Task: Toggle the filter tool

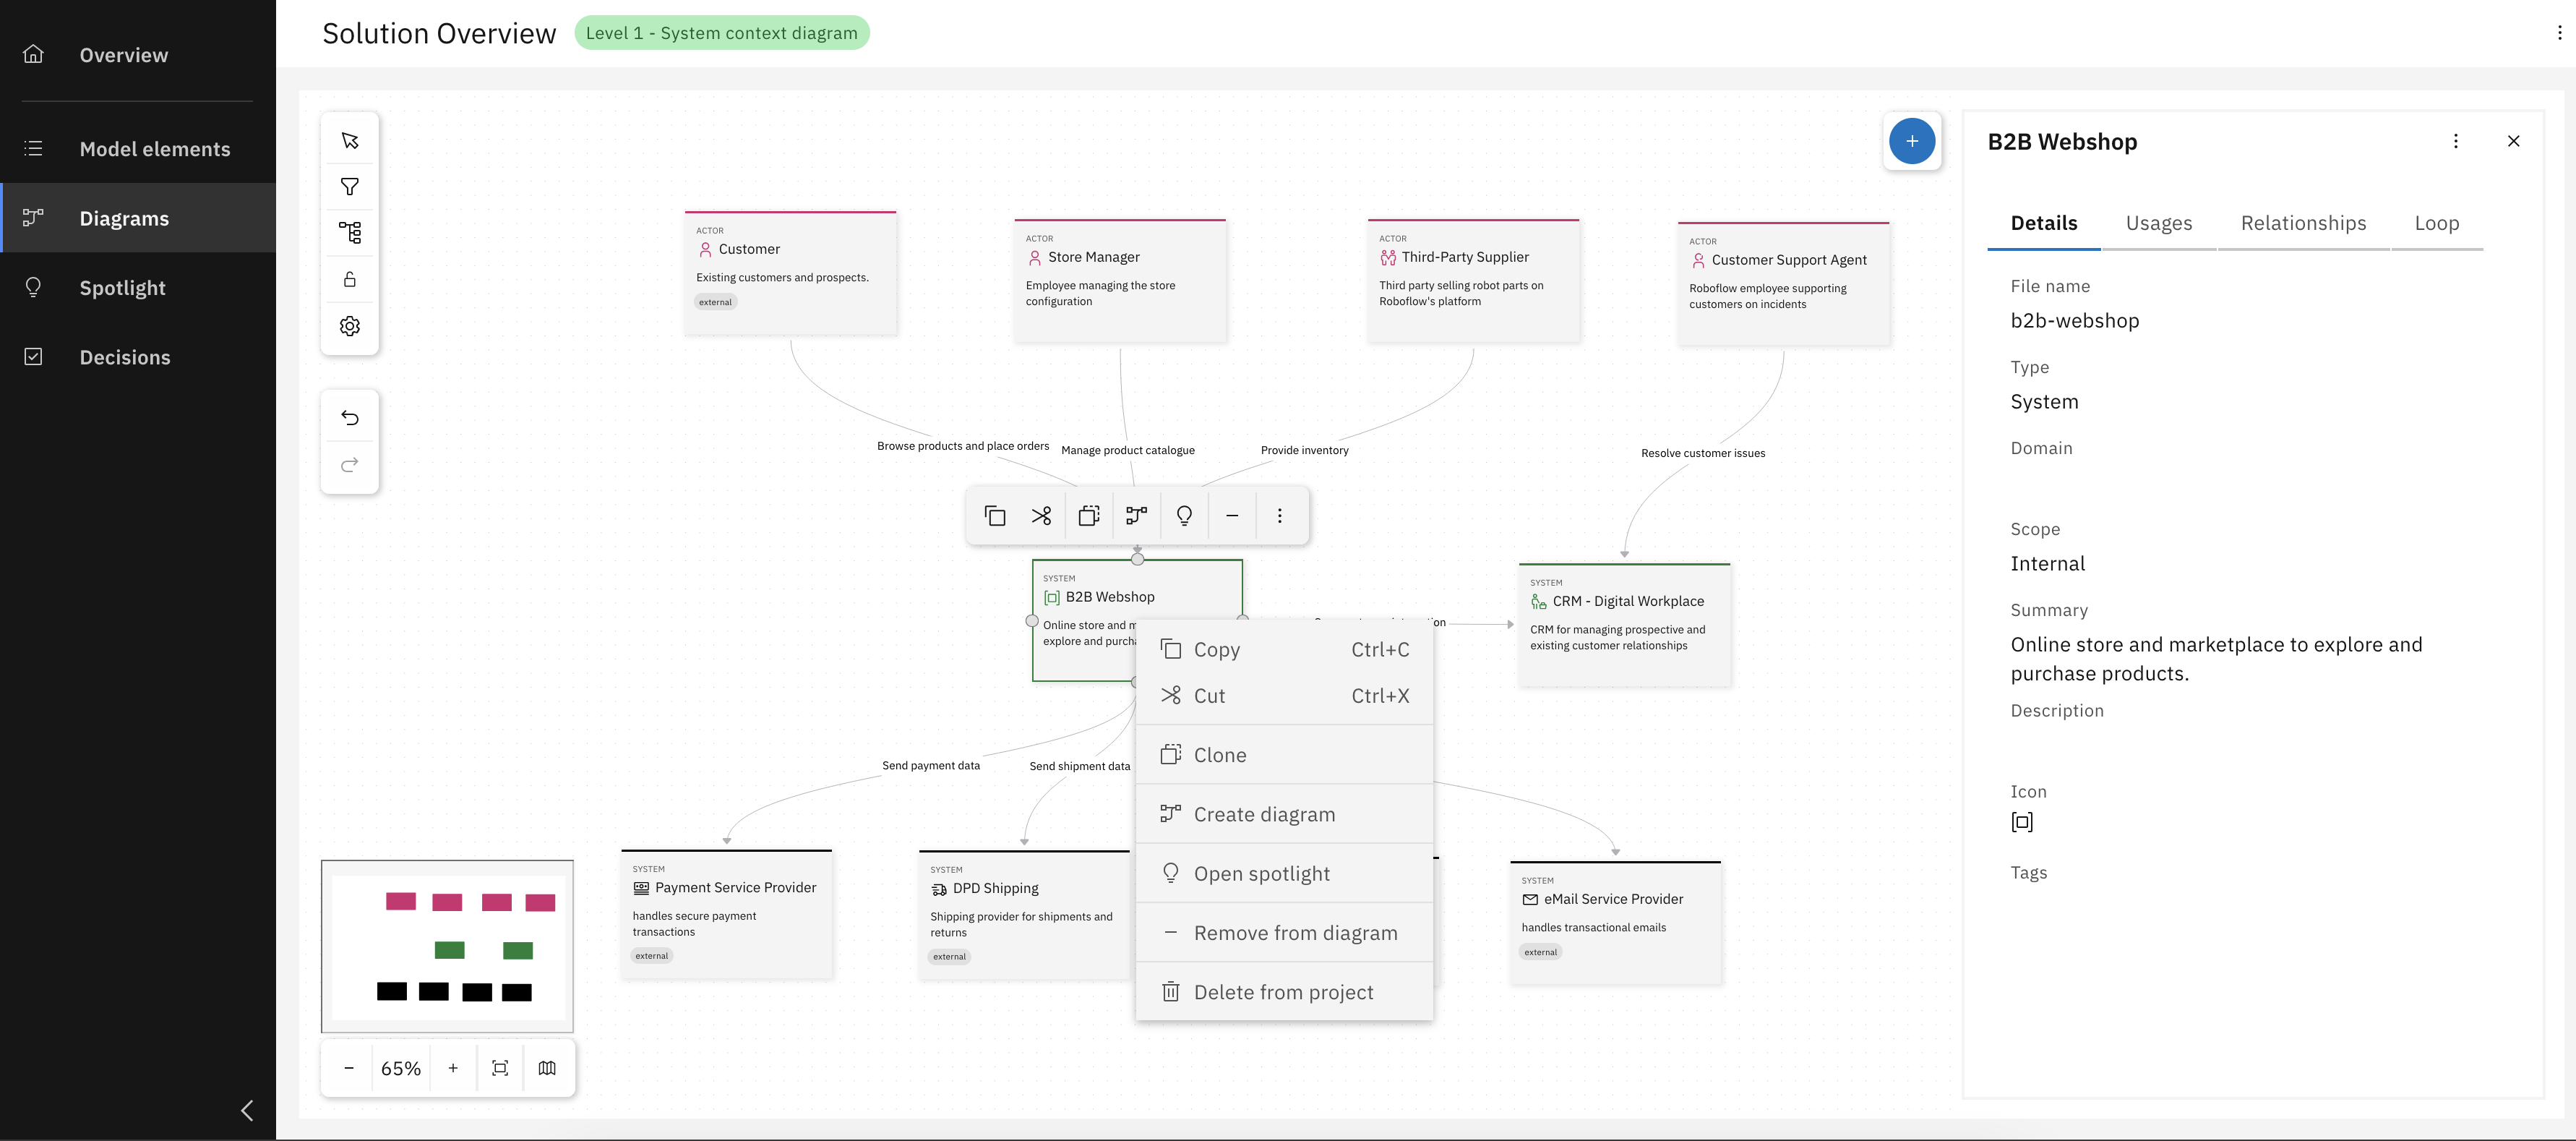Action: coord(349,186)
